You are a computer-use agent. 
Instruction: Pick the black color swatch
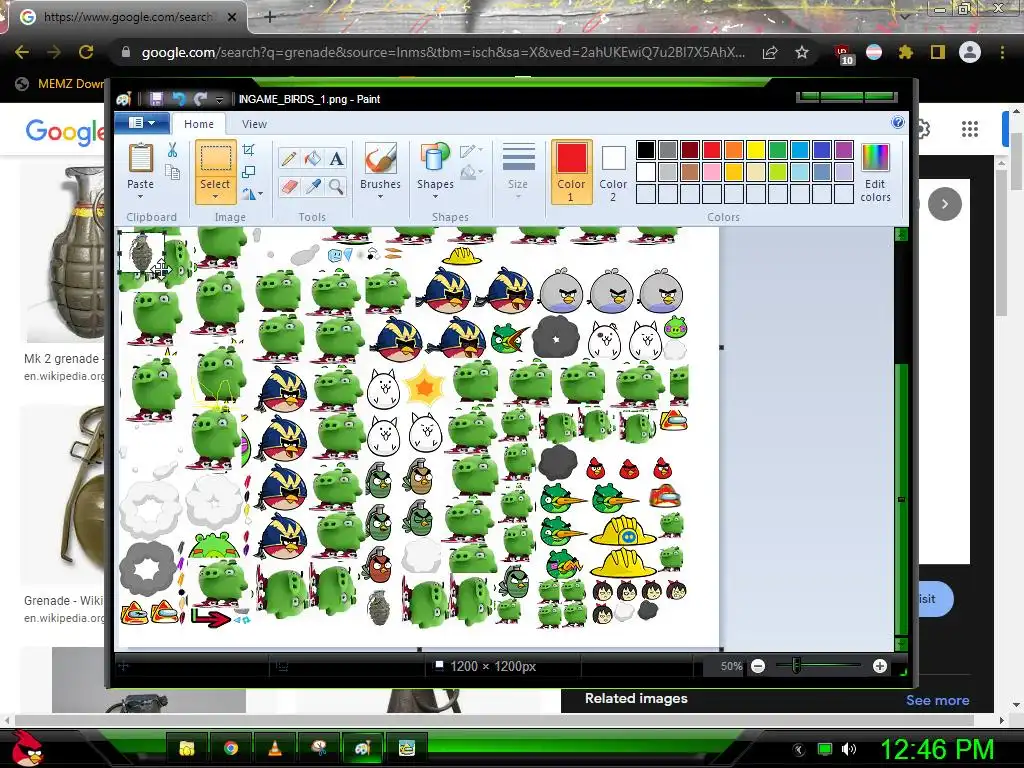645,150
